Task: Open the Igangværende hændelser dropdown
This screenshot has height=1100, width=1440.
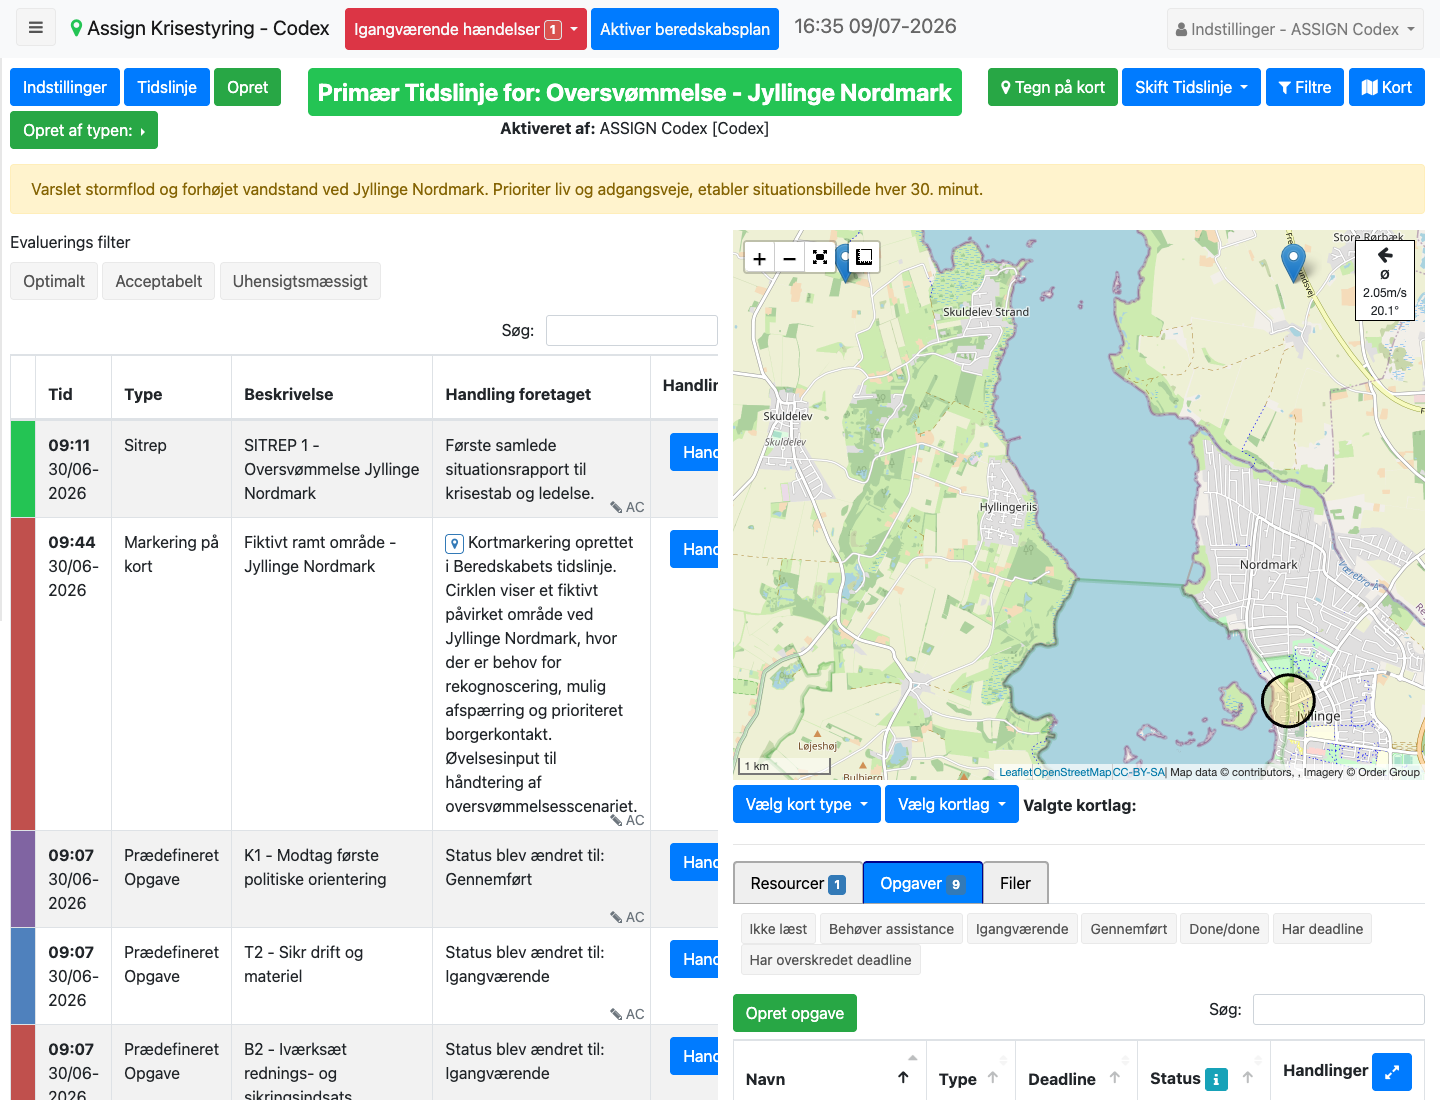Action: tap(466, 29)
